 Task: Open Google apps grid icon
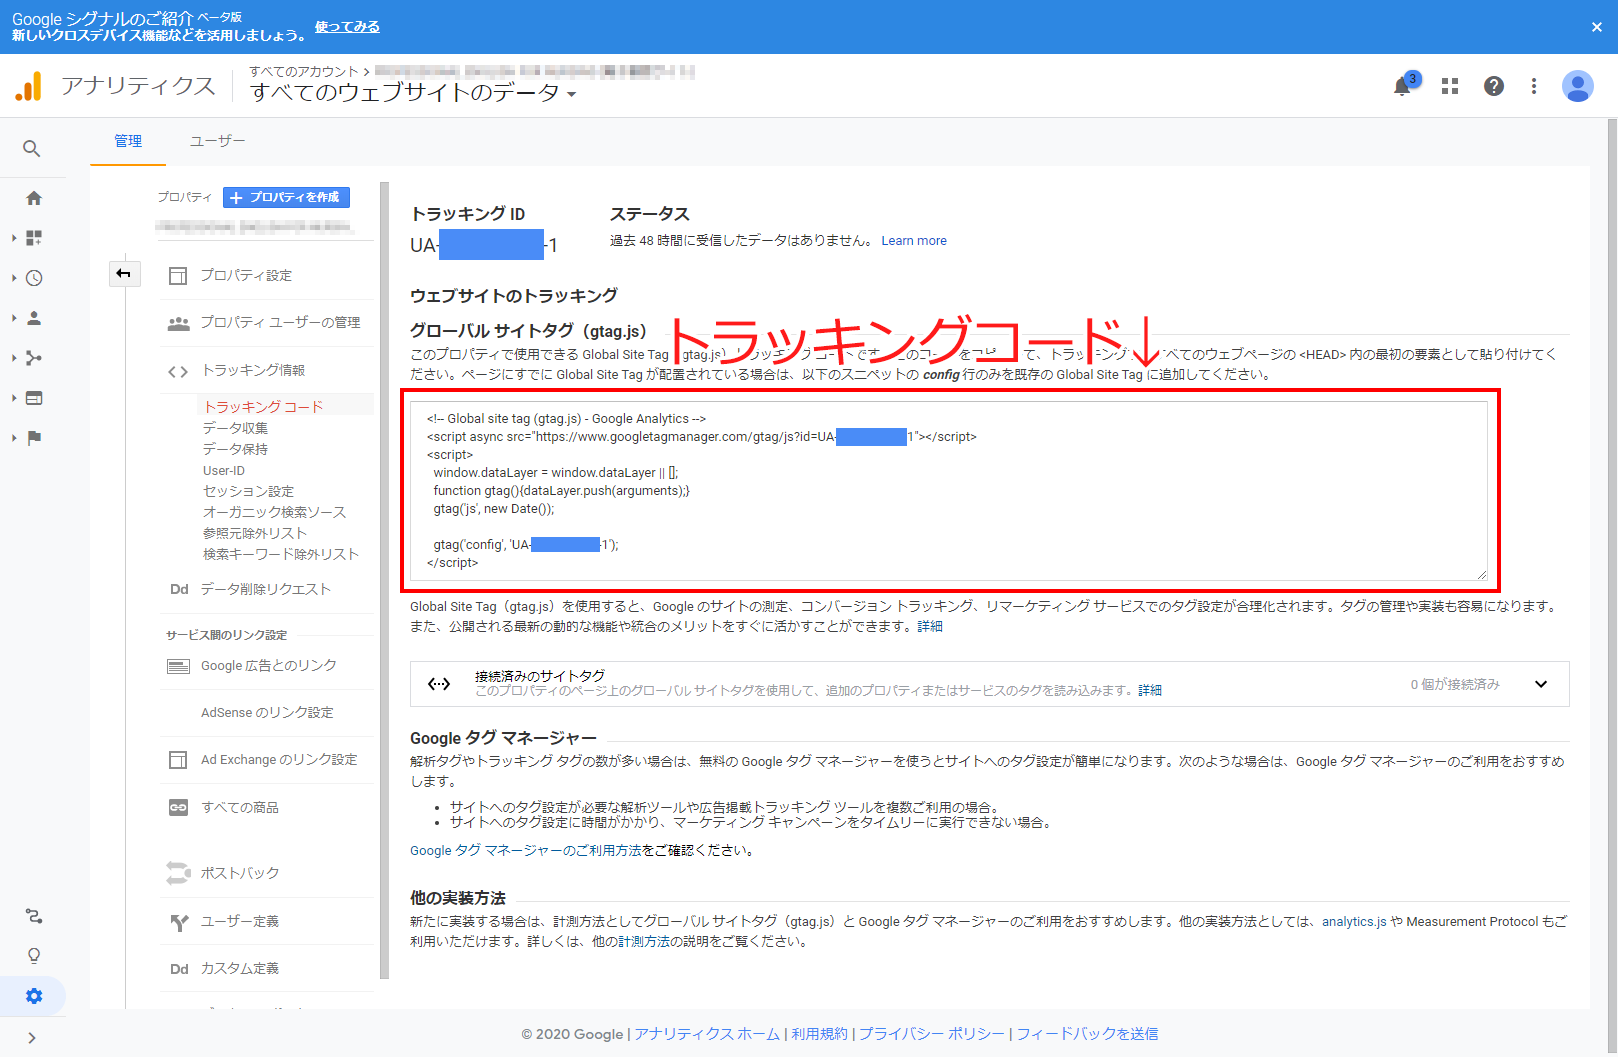pos(1450,86)
